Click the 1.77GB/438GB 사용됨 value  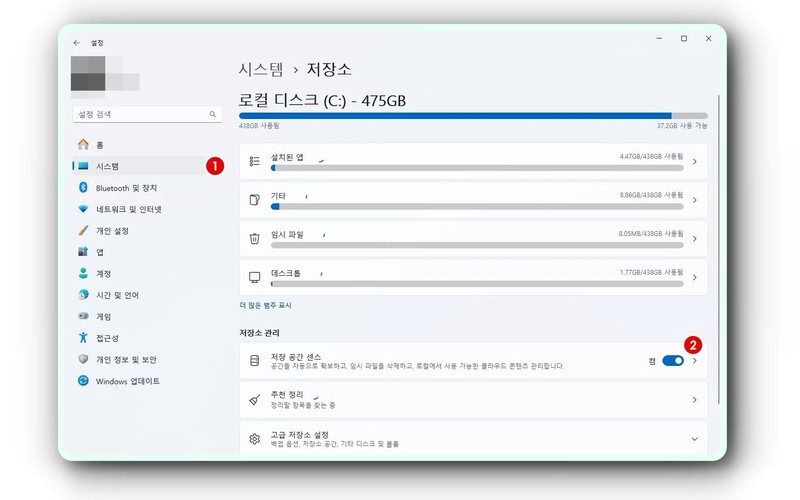651,272
